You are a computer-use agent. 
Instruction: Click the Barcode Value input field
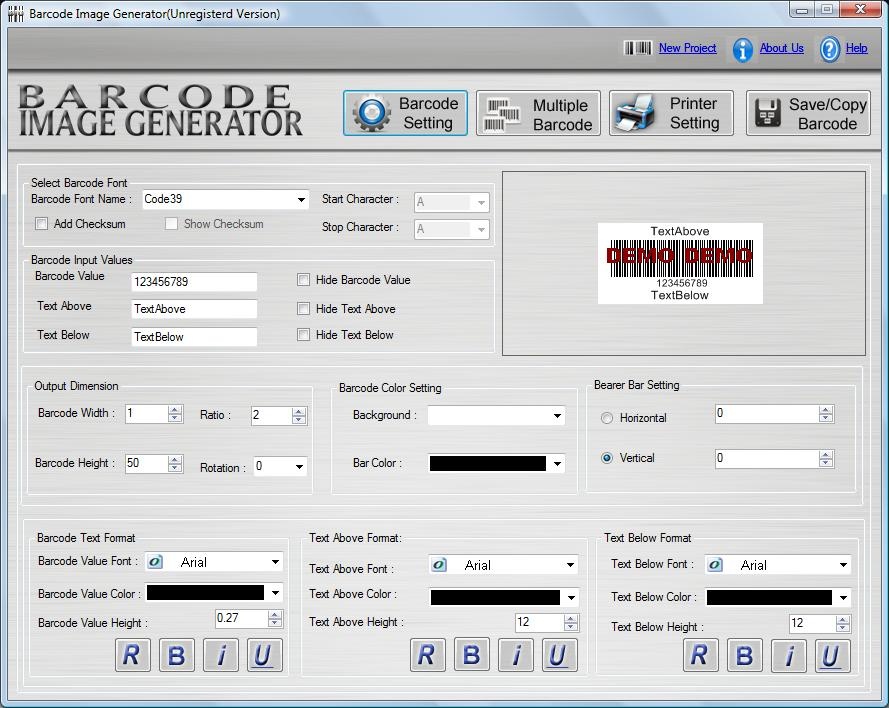coord(194,282)
